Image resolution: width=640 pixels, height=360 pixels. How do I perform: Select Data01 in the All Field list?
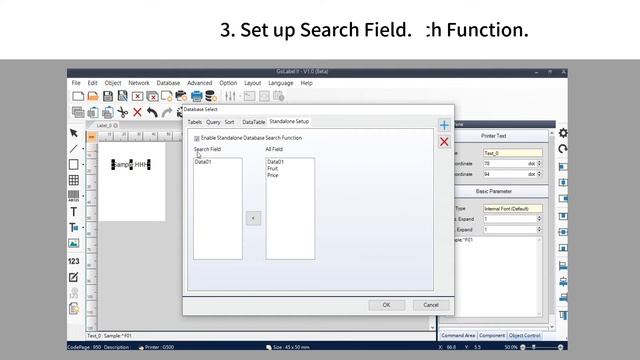coord(276,162)
